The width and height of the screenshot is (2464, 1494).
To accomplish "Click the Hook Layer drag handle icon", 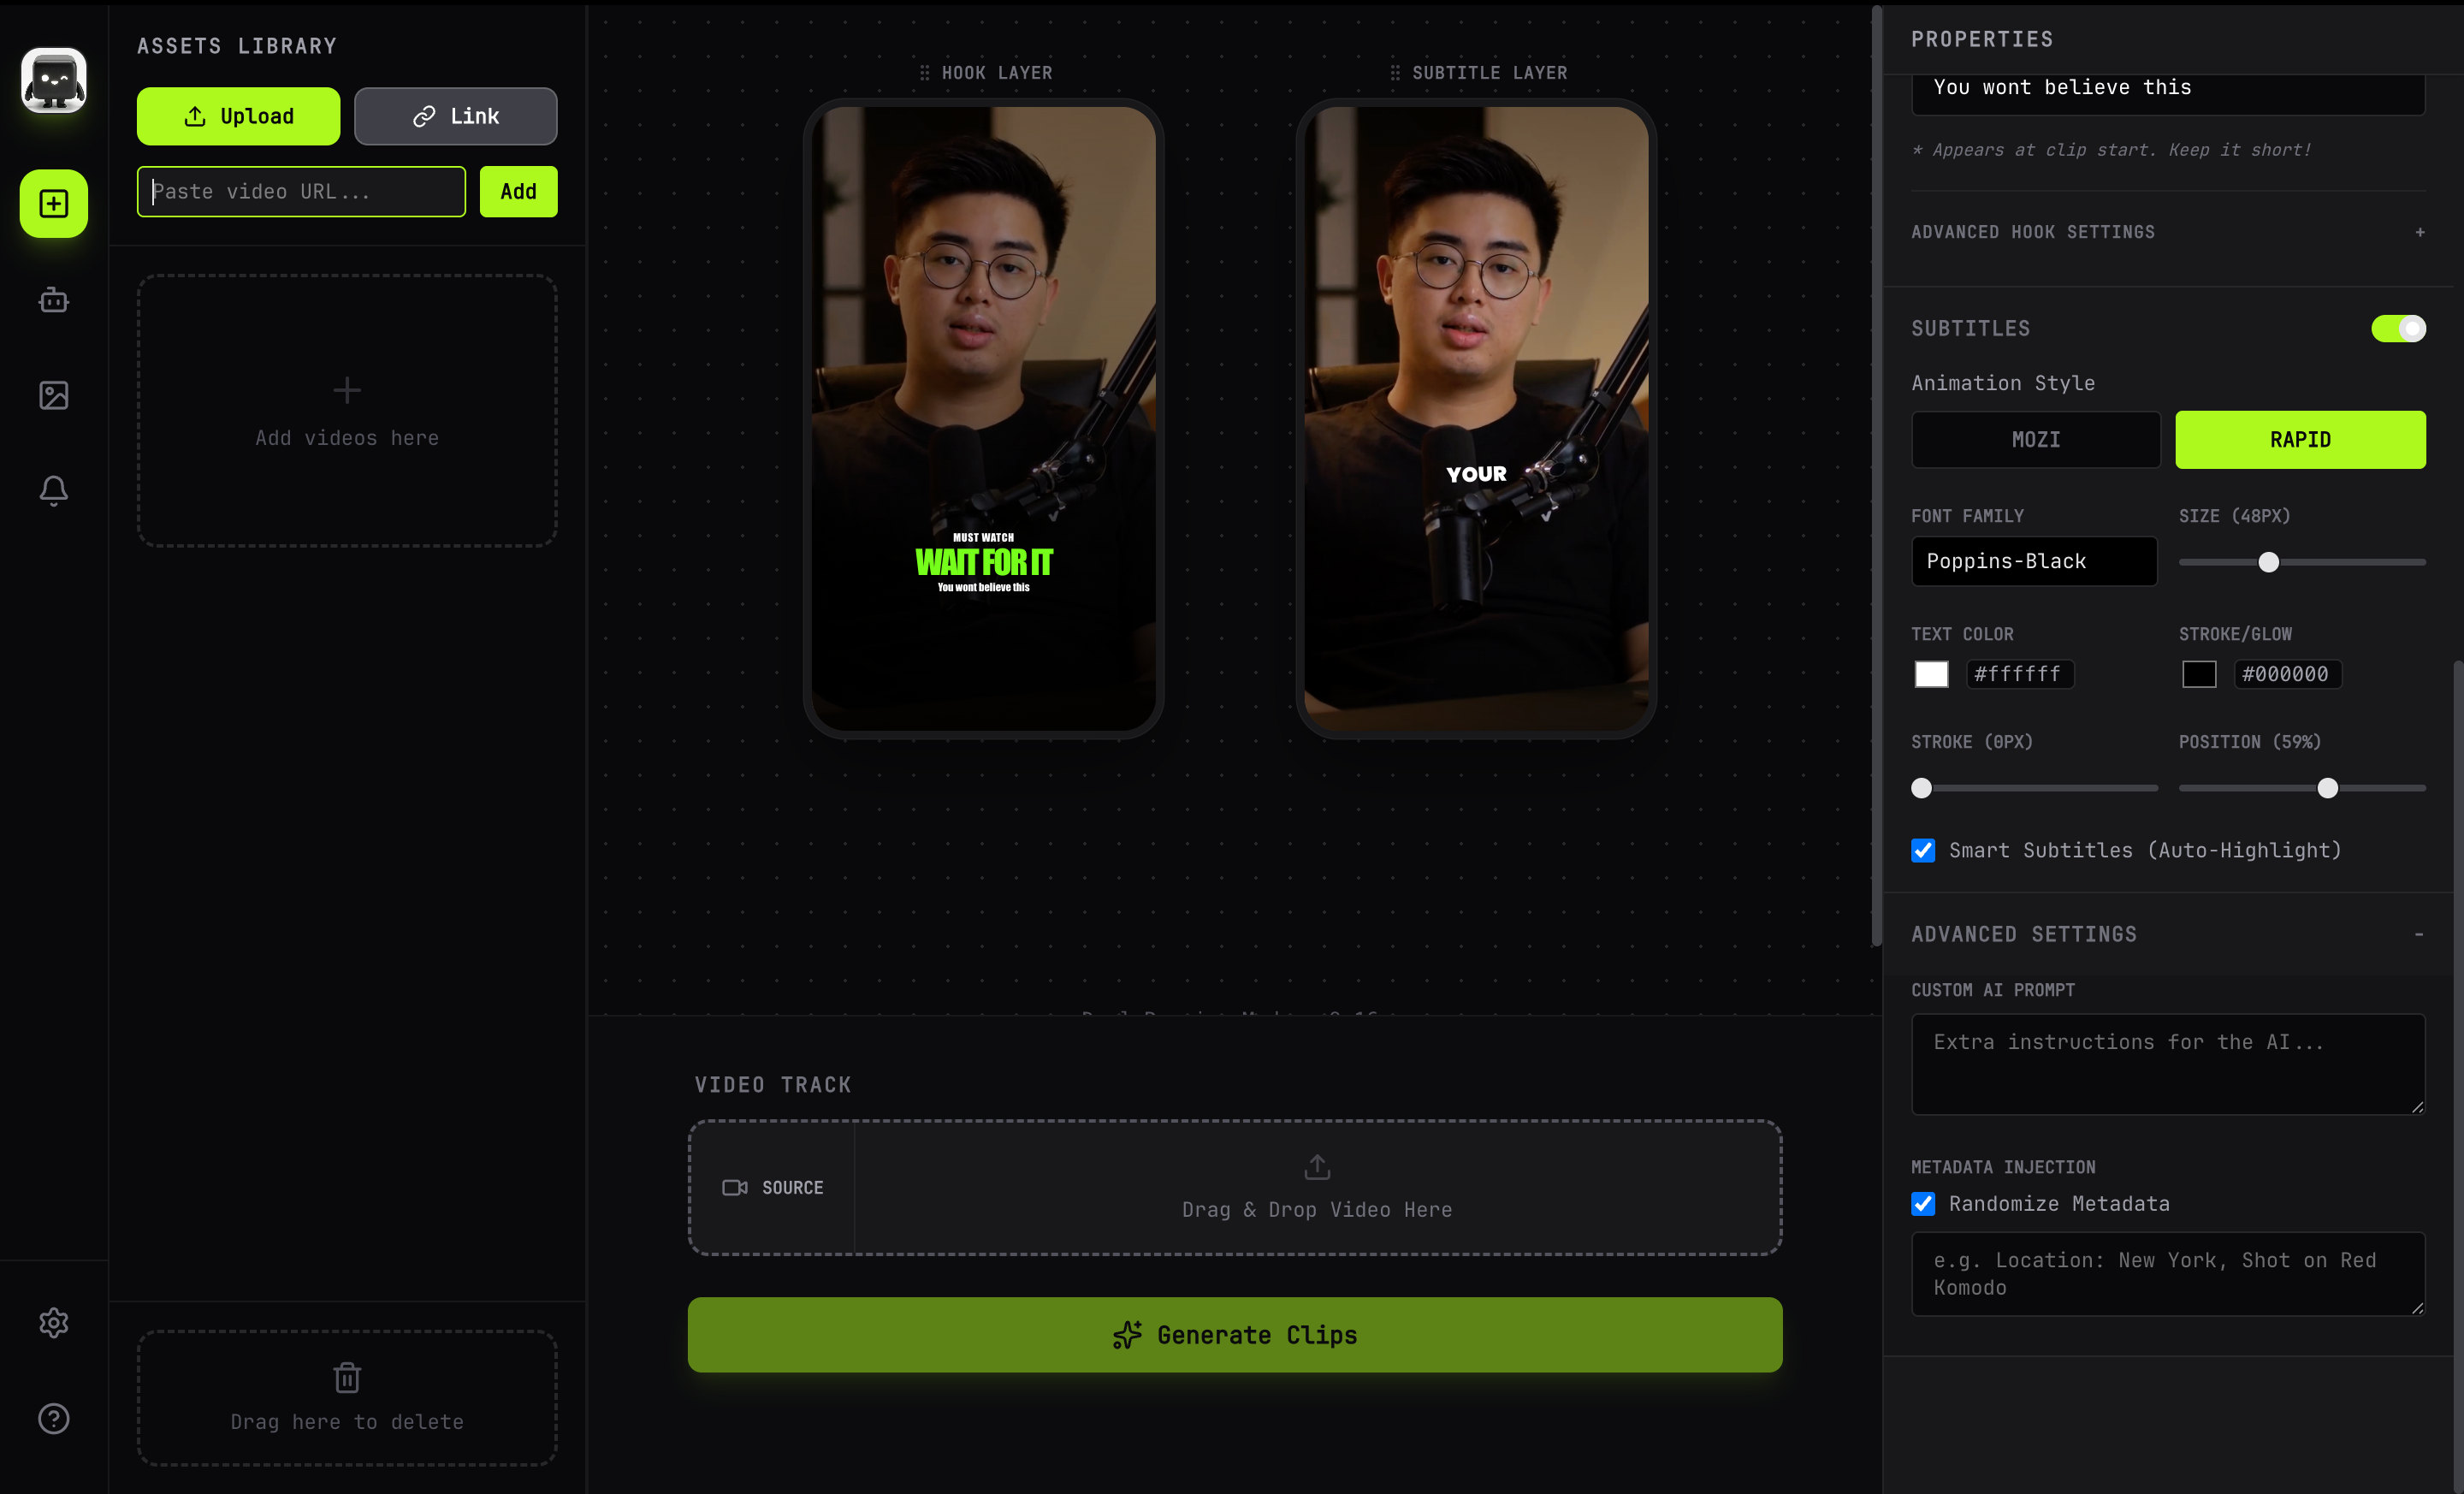I will 924,73.
